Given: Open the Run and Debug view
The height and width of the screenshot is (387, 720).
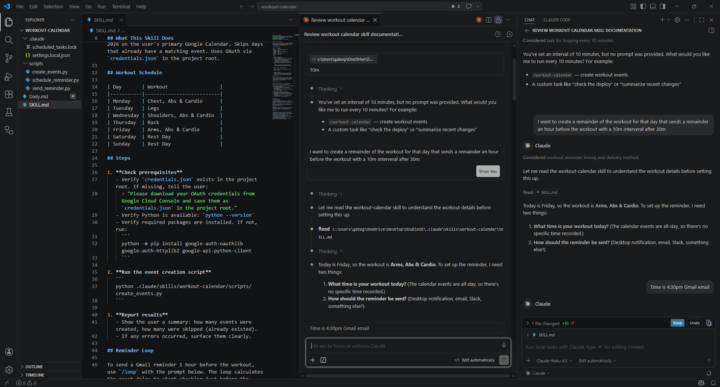Looking at the screenshot, I should point(9,76).
